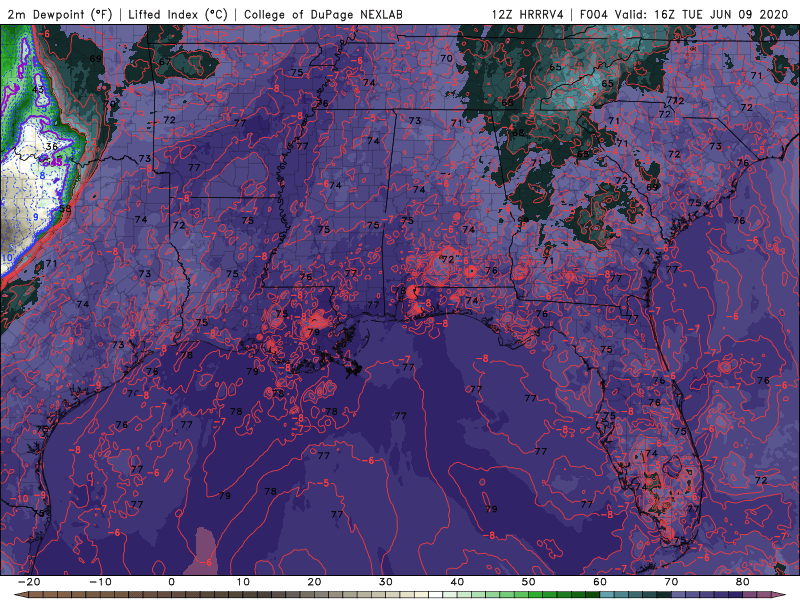This screenshot has width=800, height=600.
Task: Click 'College of DuPage NEXLAB' header text
Action: pyautogui.click(x=323, y=14)
